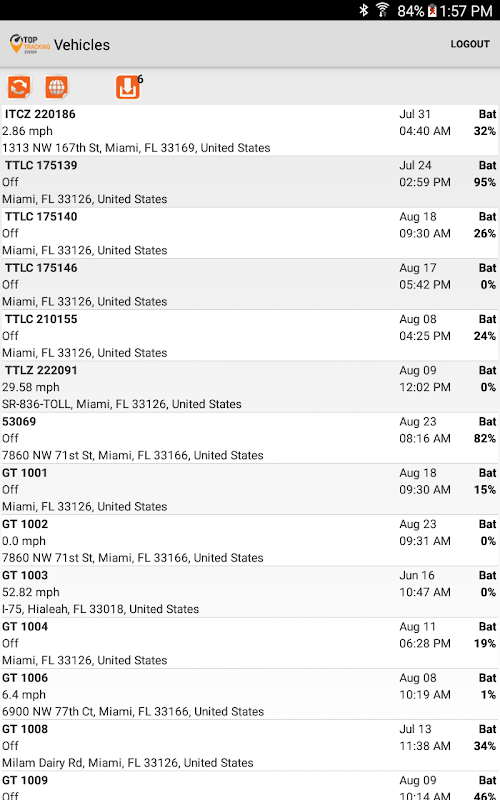This screenshot has height=800, width=500.
Task: Select the TTLC 175139 vehicle row
Action: (250, 182)
